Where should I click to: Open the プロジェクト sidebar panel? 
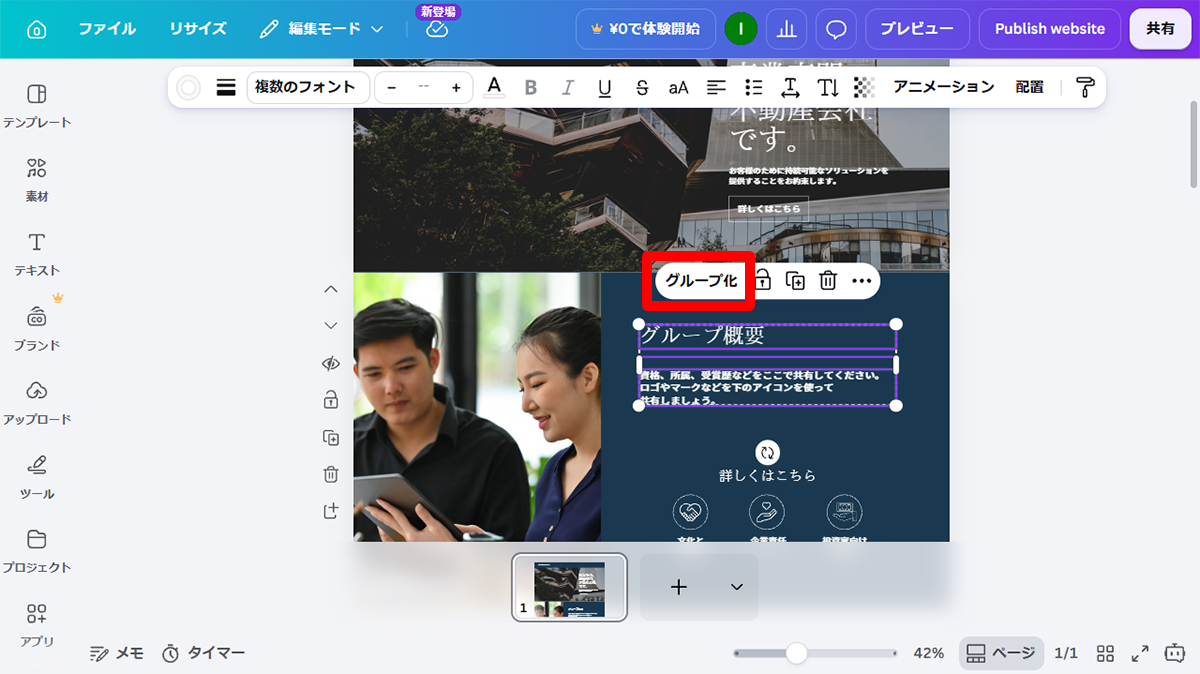37,551
